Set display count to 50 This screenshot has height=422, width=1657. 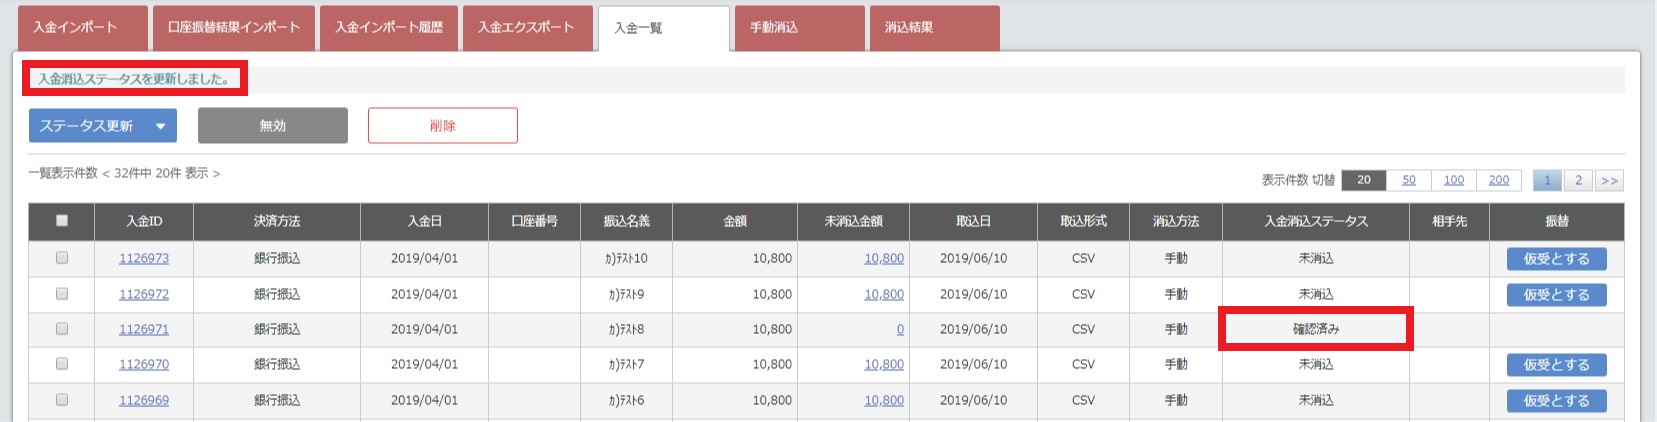[x=1408, y=180]
